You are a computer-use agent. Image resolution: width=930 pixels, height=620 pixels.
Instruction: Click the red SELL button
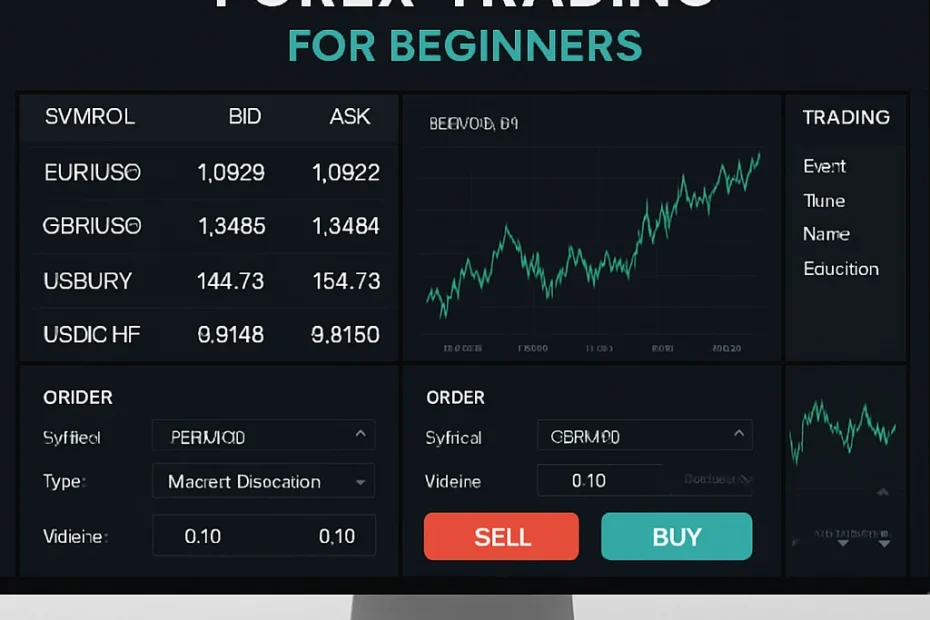click(501, 536)
